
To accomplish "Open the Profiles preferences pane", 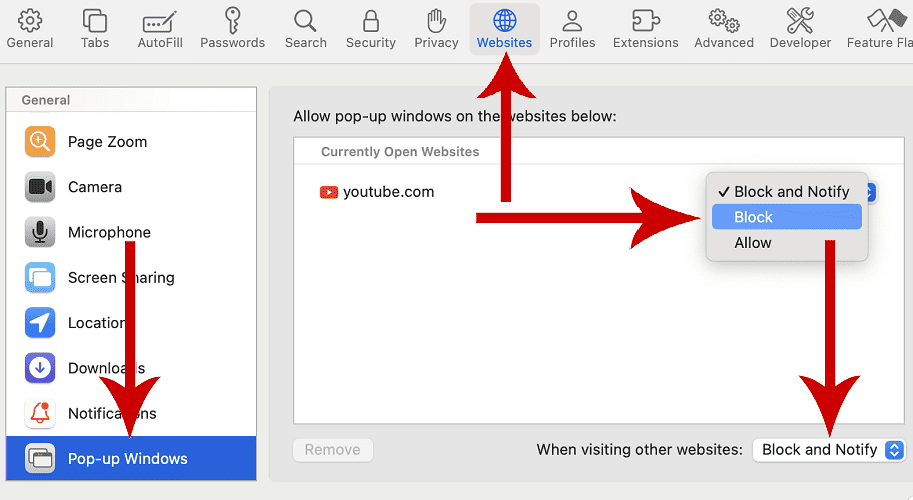I will tap(572, 28).
